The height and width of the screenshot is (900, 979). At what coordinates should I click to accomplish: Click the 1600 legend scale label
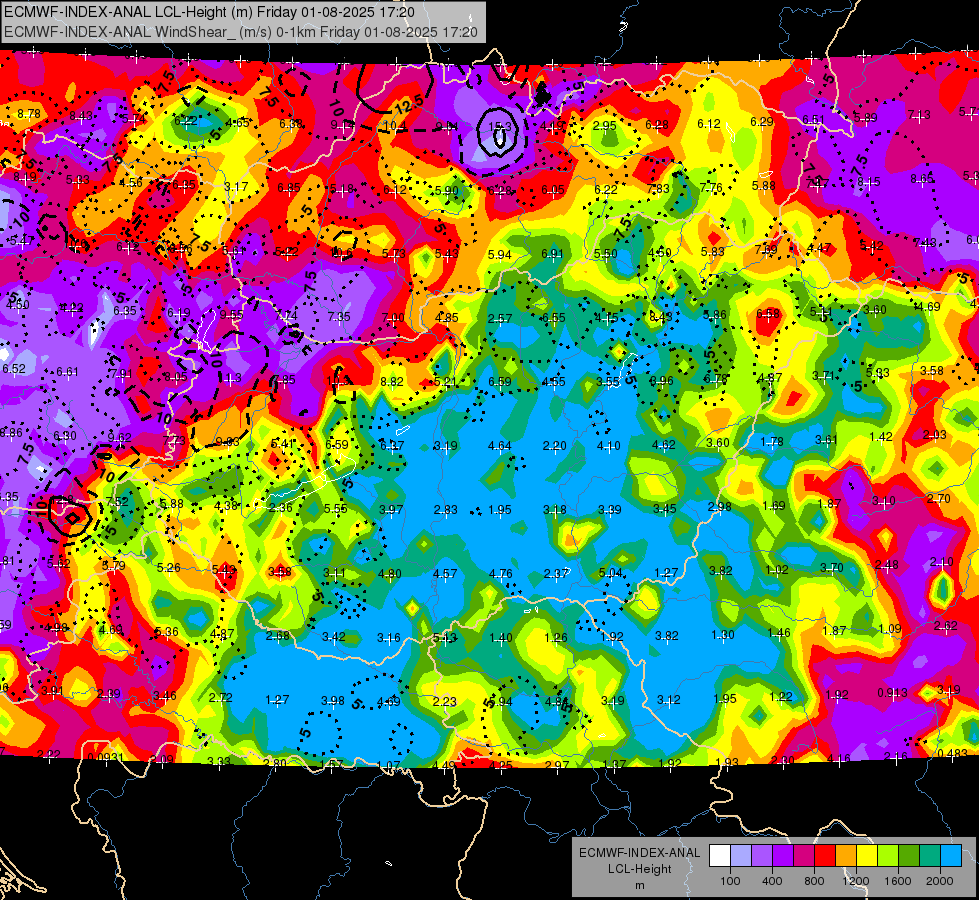[x=898, y=881]
